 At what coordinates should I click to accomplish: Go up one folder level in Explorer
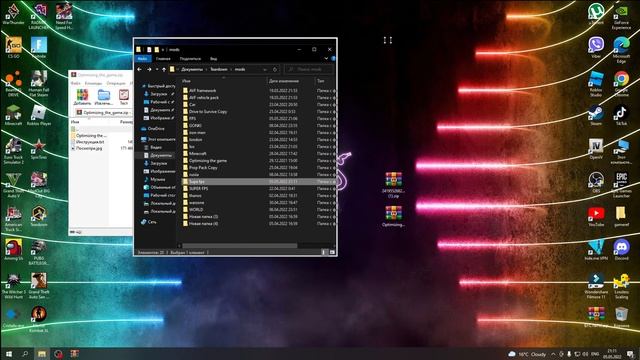(x=164, y=69)
